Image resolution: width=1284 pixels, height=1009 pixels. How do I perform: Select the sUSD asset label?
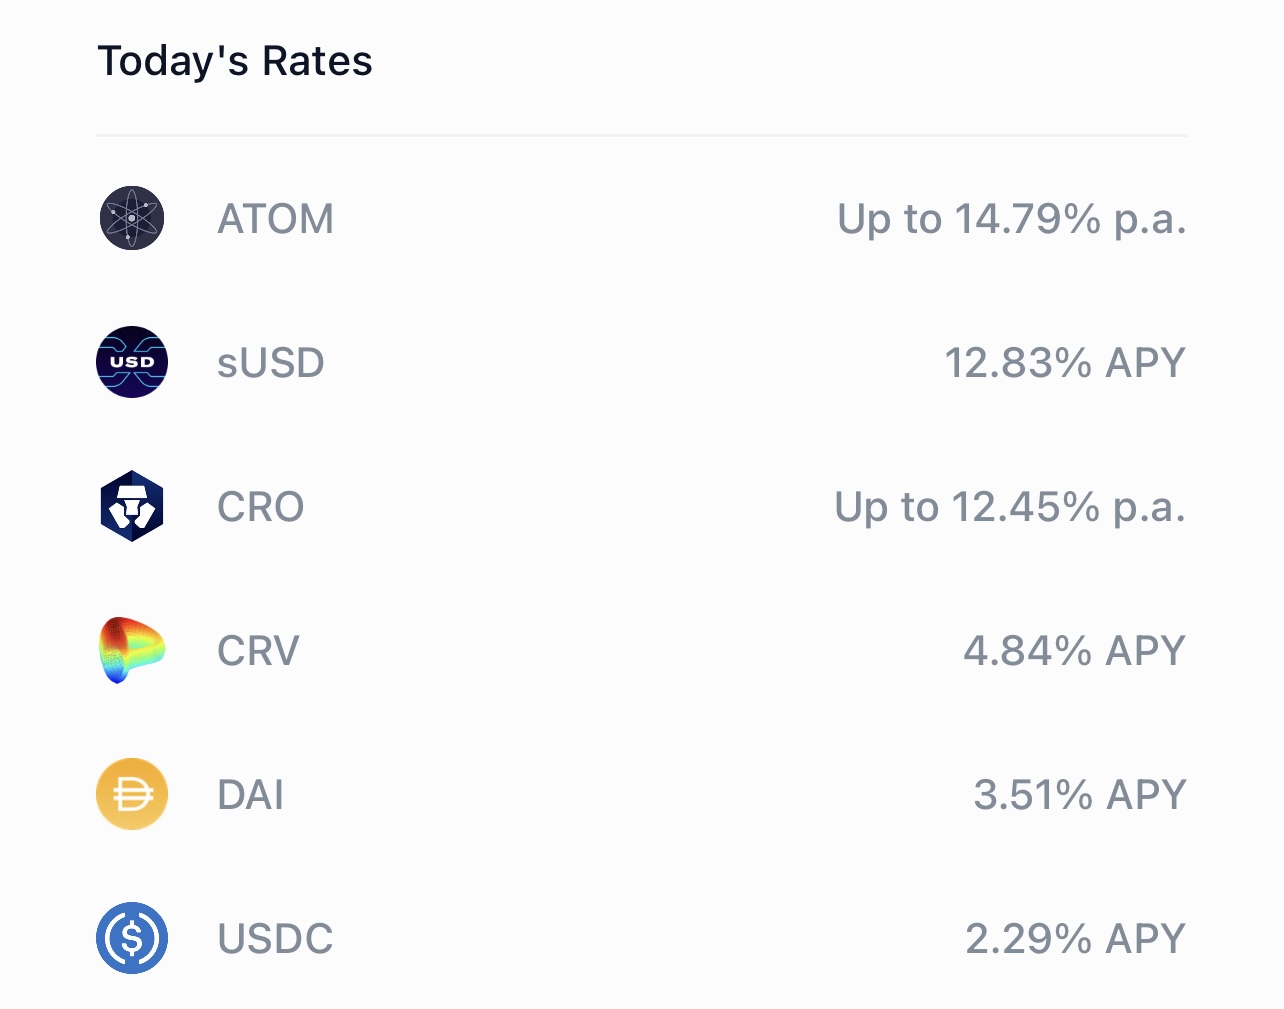[270, 363]
